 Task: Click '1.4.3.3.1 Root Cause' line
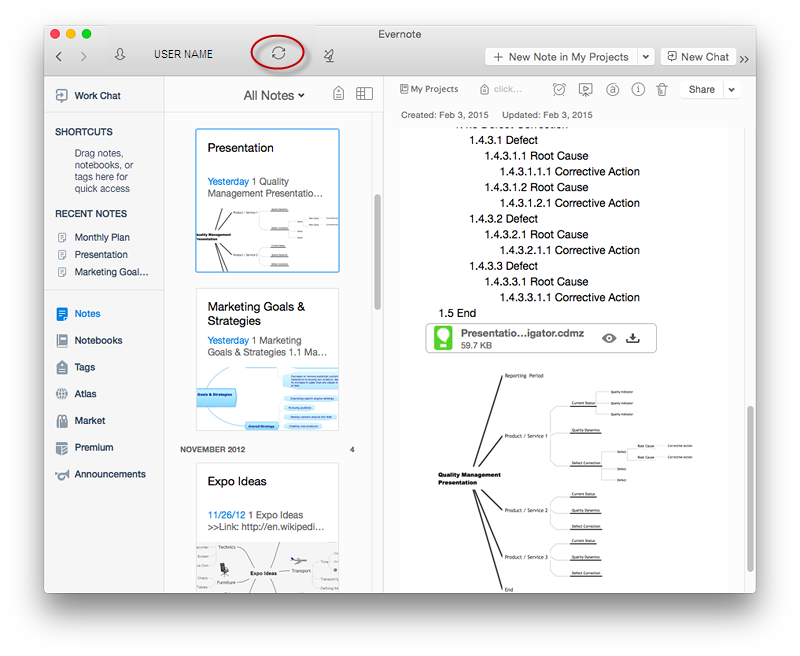(x=536, y=282)
